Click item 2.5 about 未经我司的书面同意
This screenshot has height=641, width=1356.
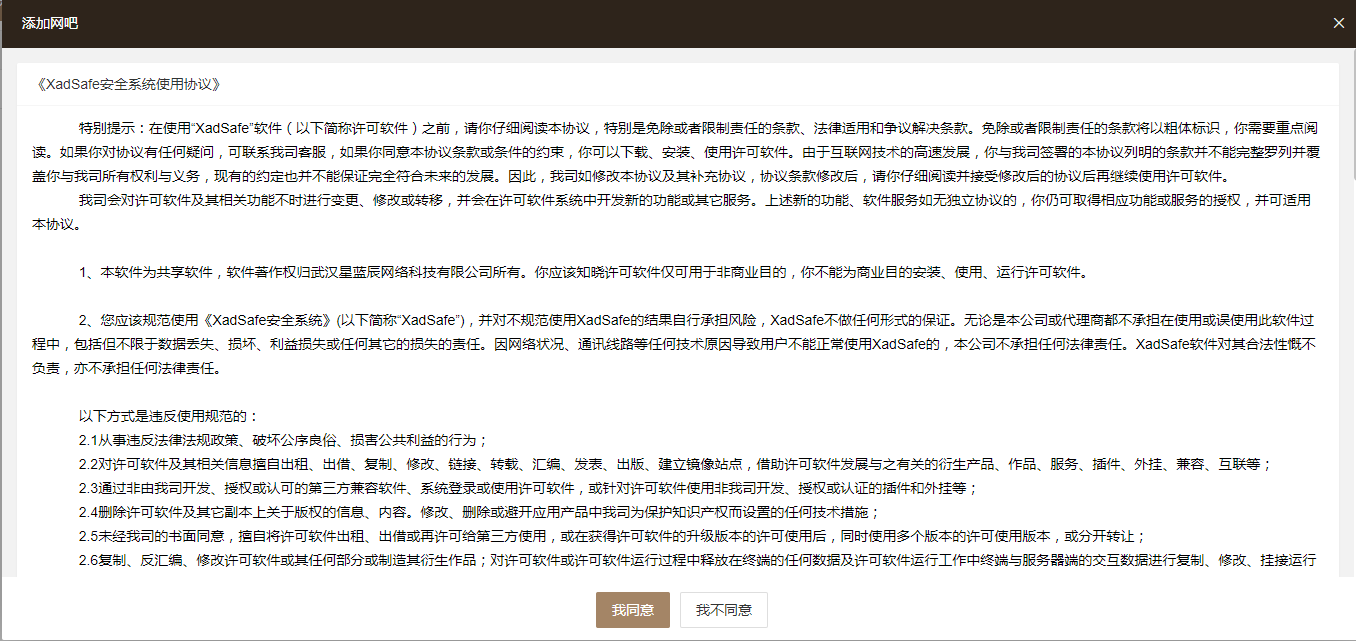pyautogui.click(x=612, y=536)
